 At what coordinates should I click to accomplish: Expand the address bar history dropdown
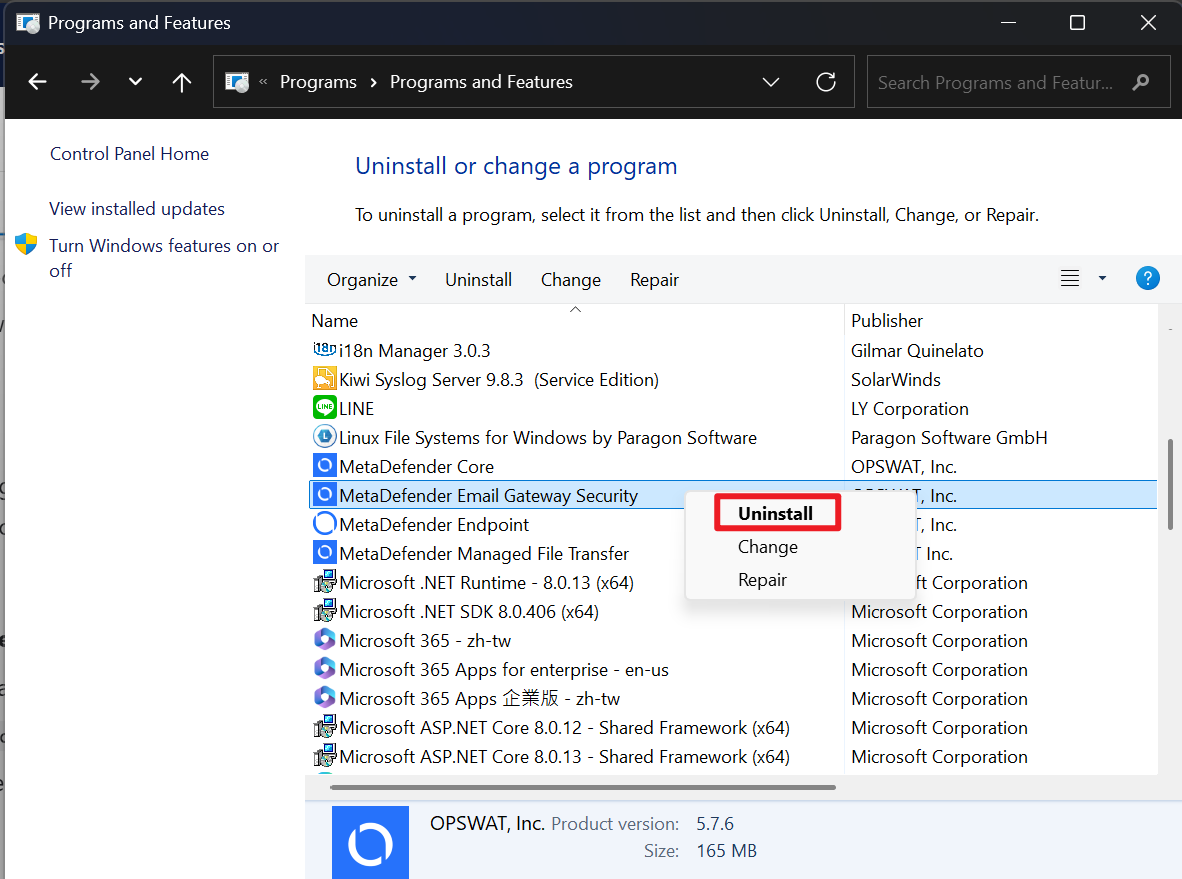(x=770, y=81)
